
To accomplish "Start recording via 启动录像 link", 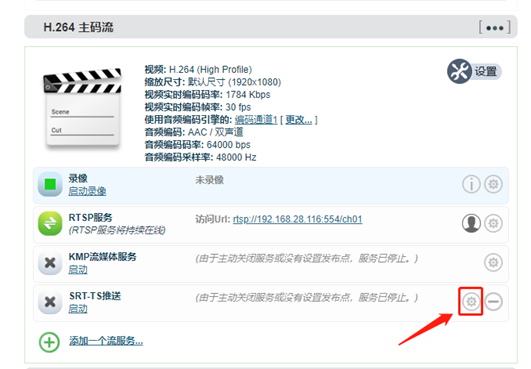I will pyautogui.click(x=87, y=191).
